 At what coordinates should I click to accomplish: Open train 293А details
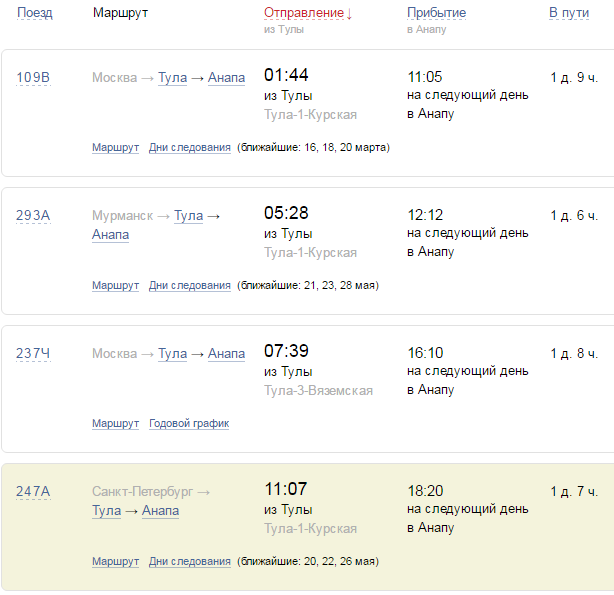(33, 215)
